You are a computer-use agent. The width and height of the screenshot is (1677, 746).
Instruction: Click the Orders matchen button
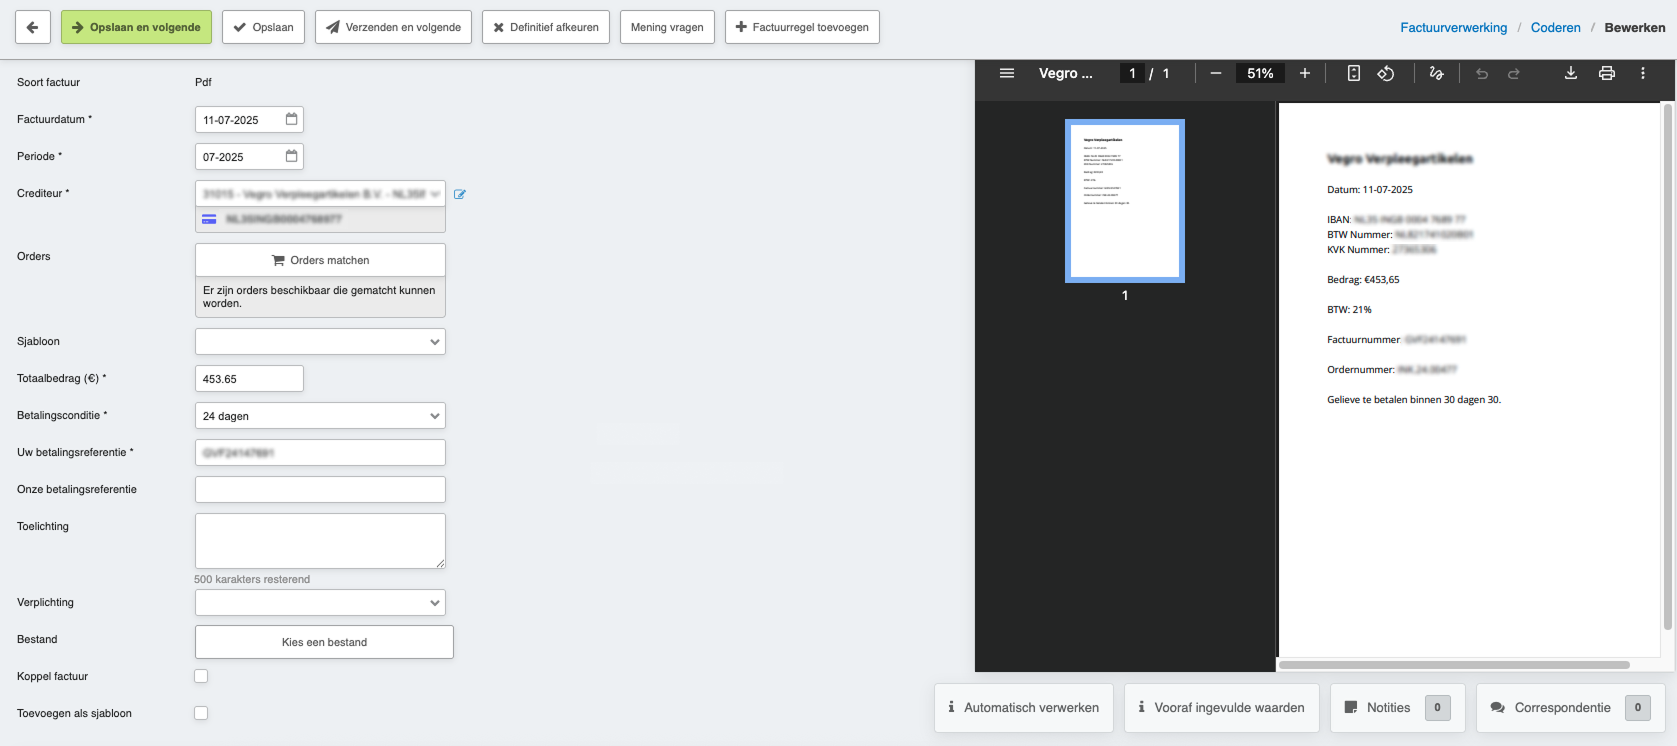coord(320,260)
